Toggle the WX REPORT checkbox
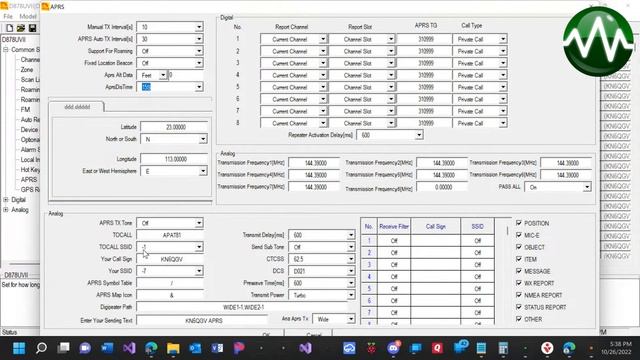This screenshot has height=360, width=640. (x=519, y=283)
